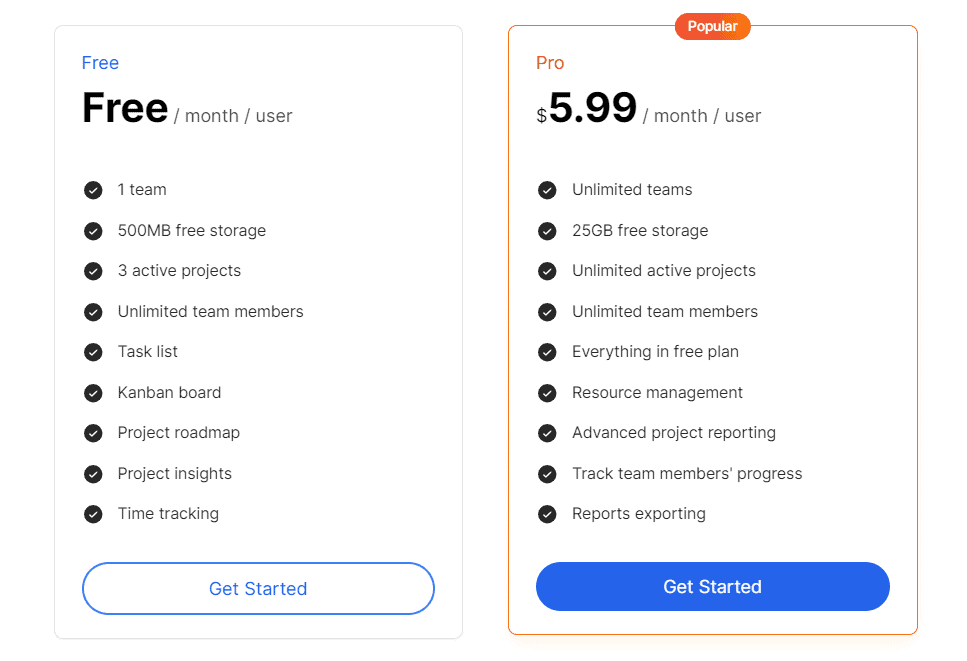Select the "Task list" feature entry
The width and height of the screenshot is (967, 661).
click(x=149, y=352)
